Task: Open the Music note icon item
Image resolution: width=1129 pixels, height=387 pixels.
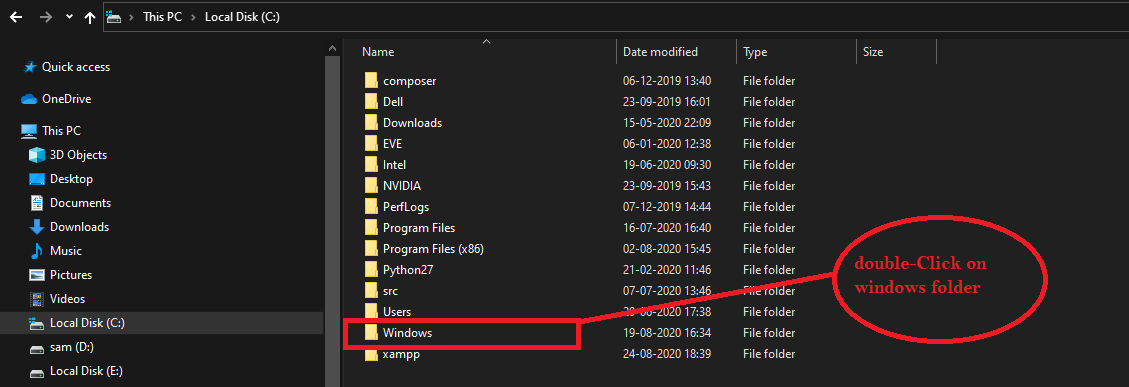Action: [x=37, y=251]
